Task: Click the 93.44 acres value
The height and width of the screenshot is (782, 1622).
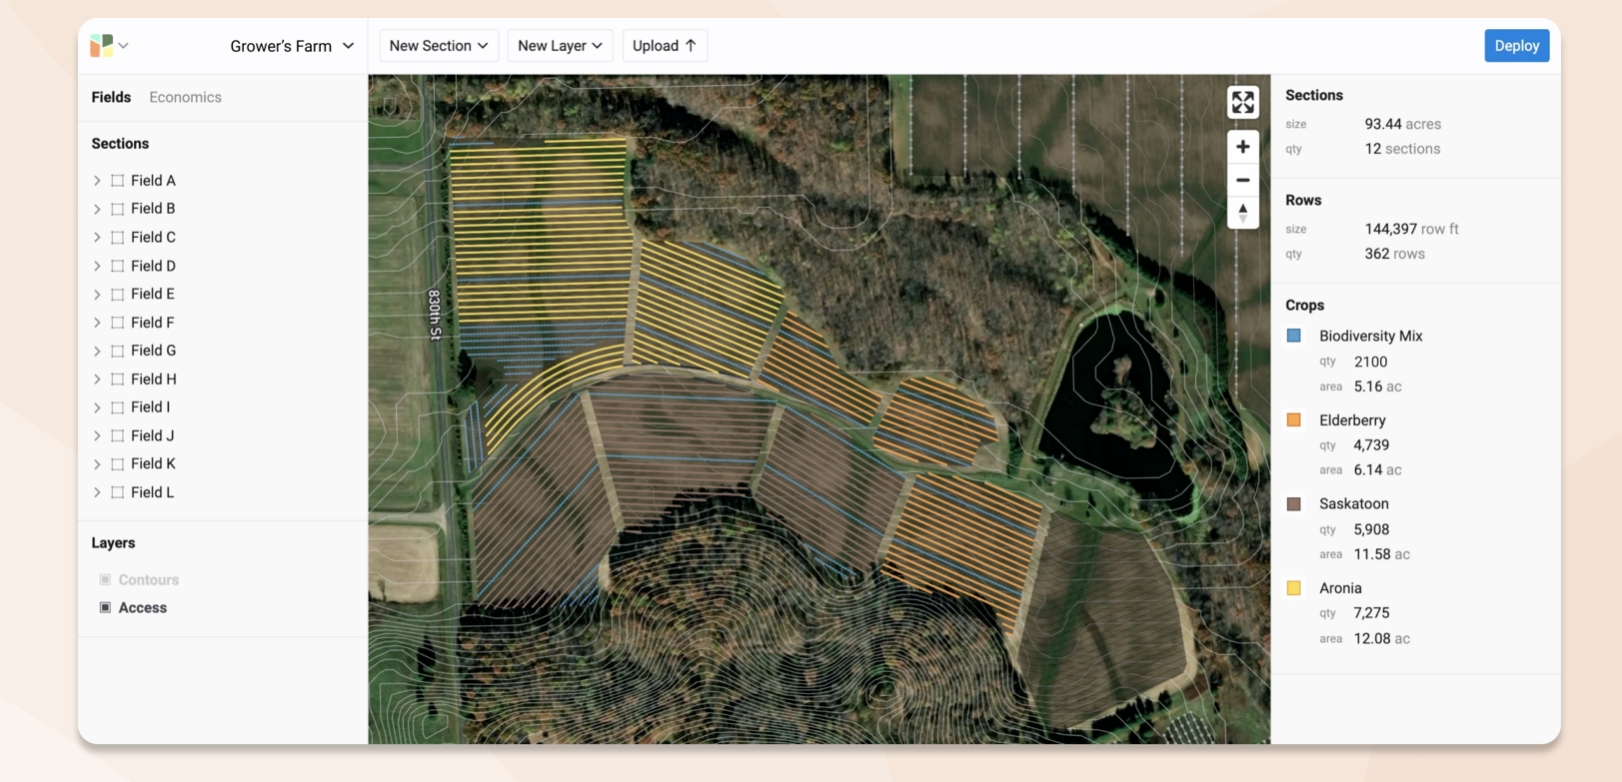Action: click(x=1403, y=124)
